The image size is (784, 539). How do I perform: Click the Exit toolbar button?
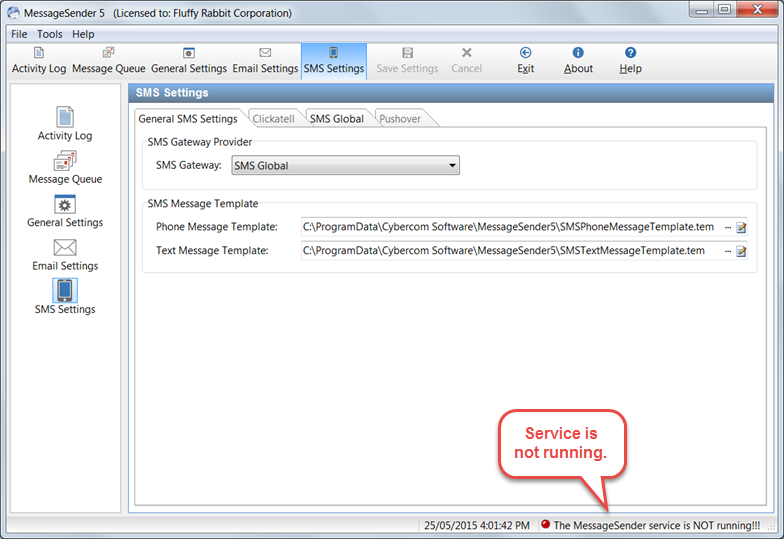tap(526, 61)
